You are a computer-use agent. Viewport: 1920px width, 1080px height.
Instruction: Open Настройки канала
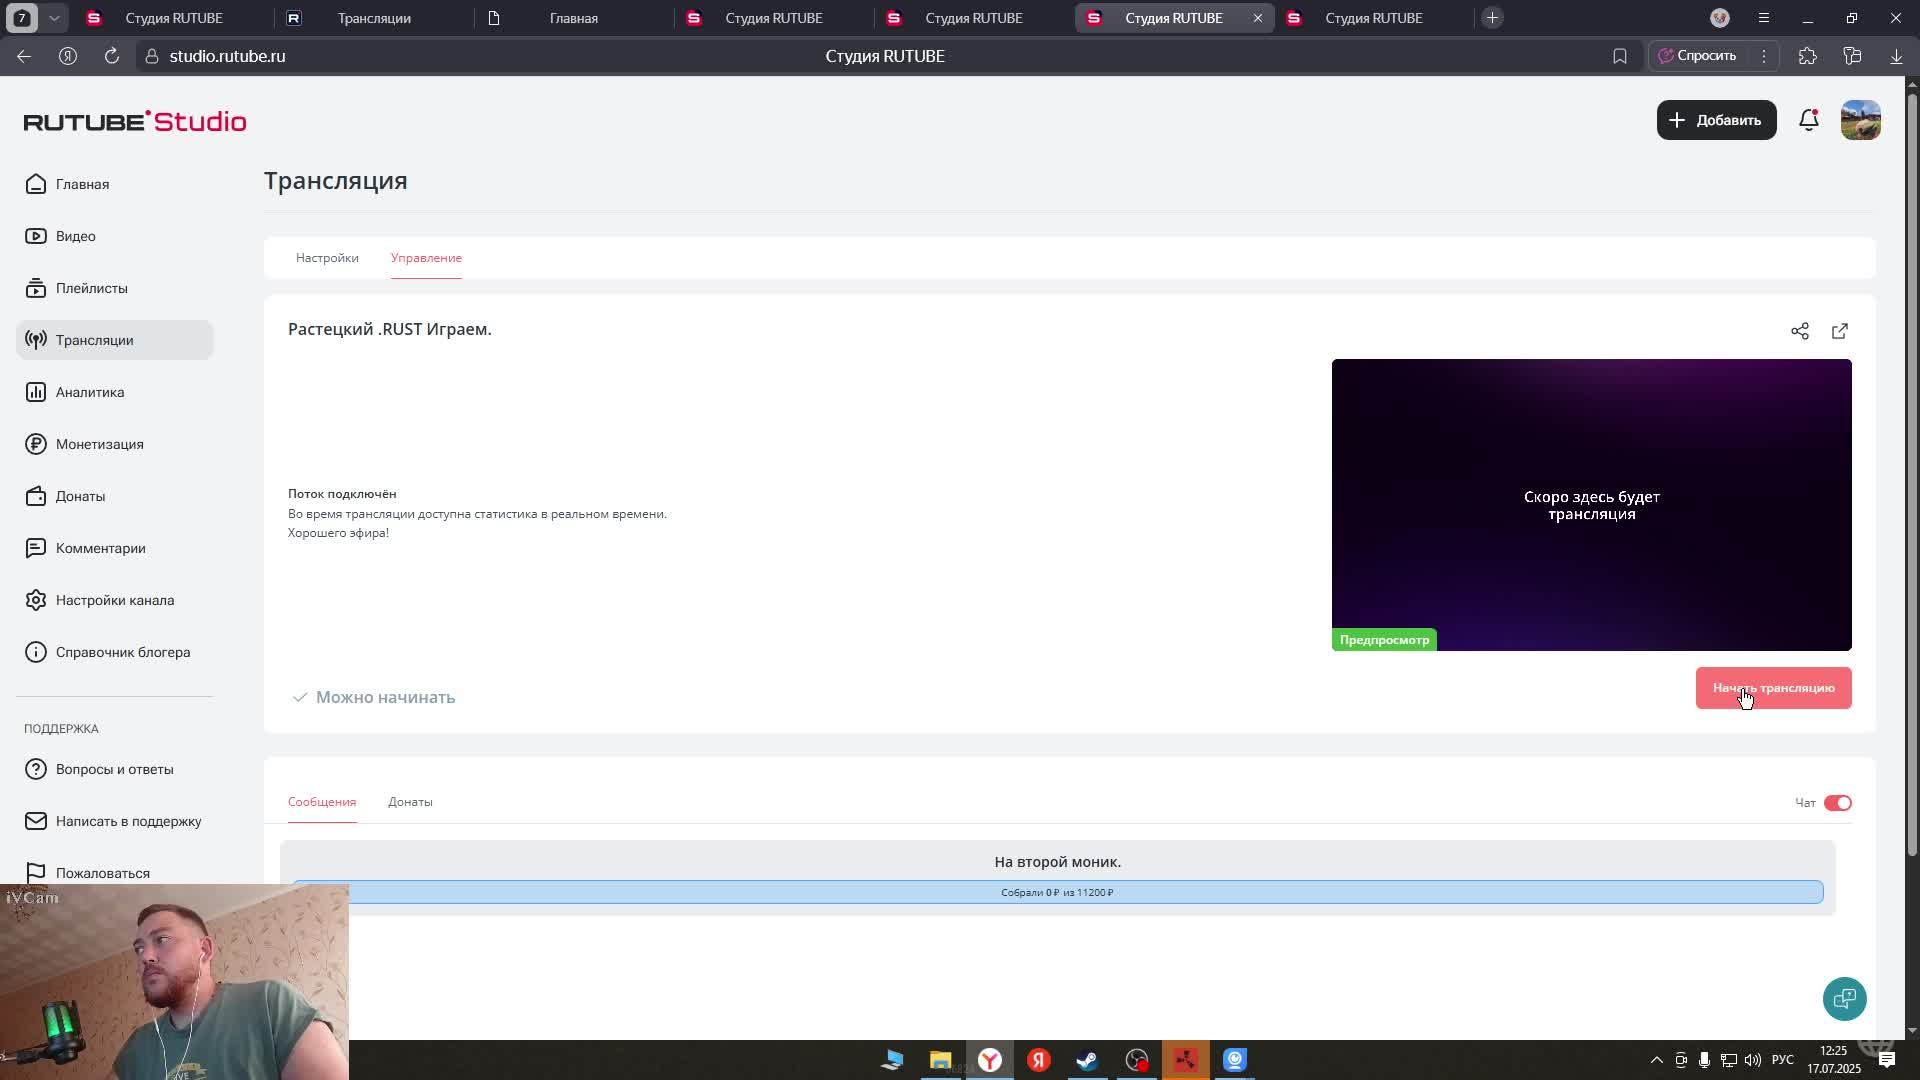coord(114,600)
